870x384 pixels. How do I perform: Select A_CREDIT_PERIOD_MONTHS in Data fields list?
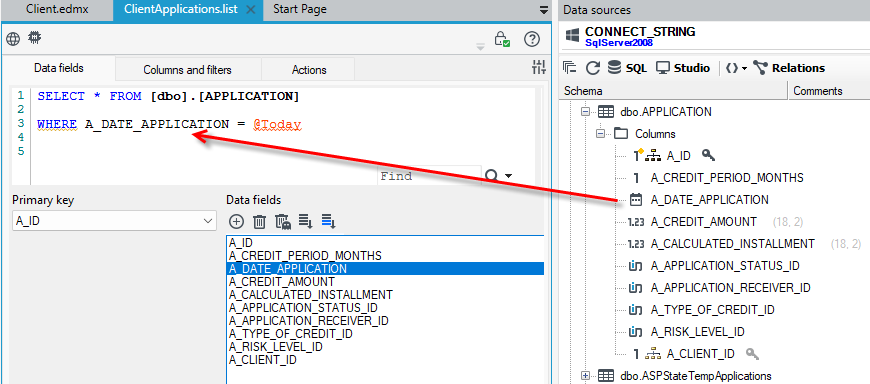click(x=385, y=255)
